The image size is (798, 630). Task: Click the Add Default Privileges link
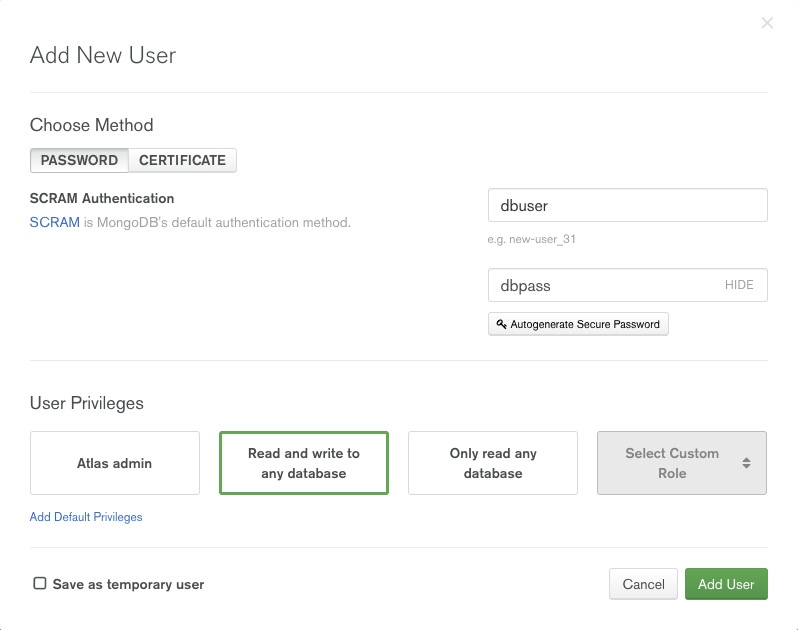pos(86,517)
